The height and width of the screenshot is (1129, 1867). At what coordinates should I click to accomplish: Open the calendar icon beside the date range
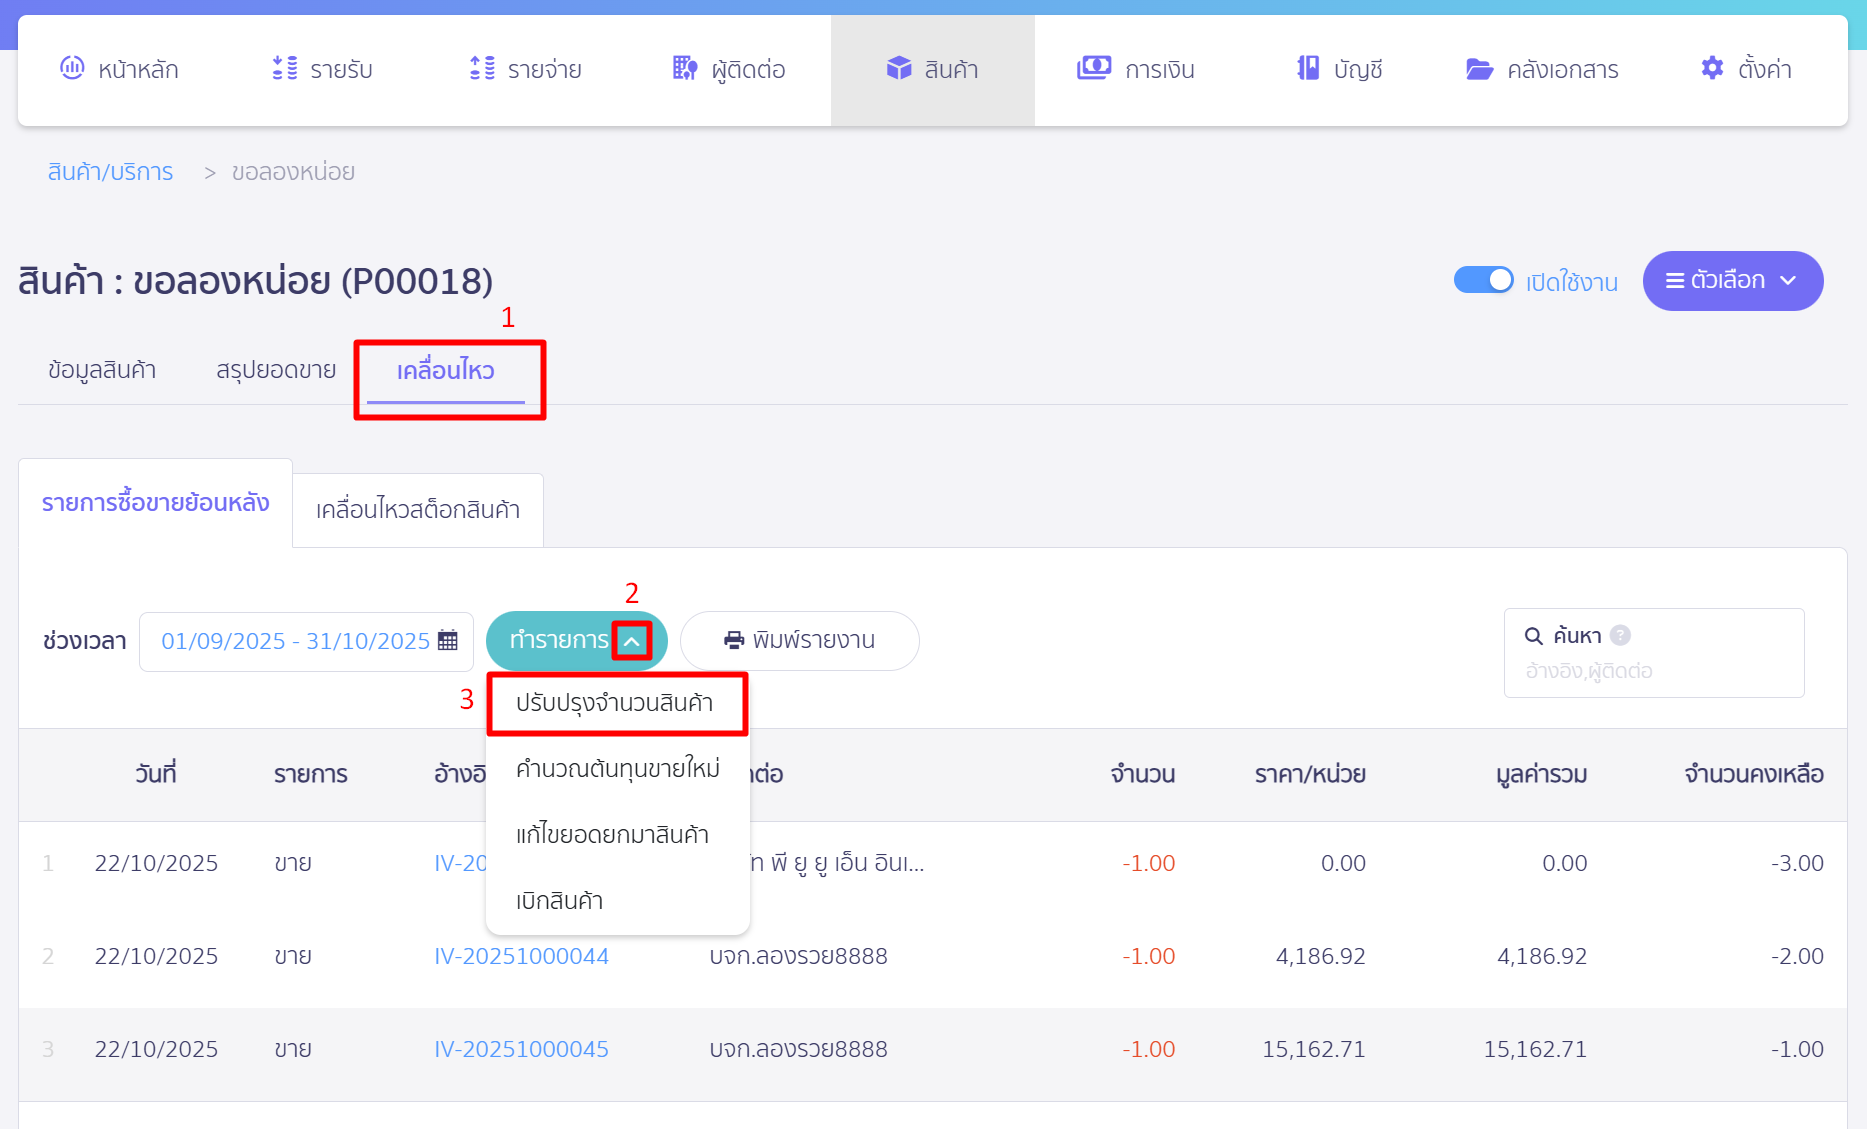[446, 641]
